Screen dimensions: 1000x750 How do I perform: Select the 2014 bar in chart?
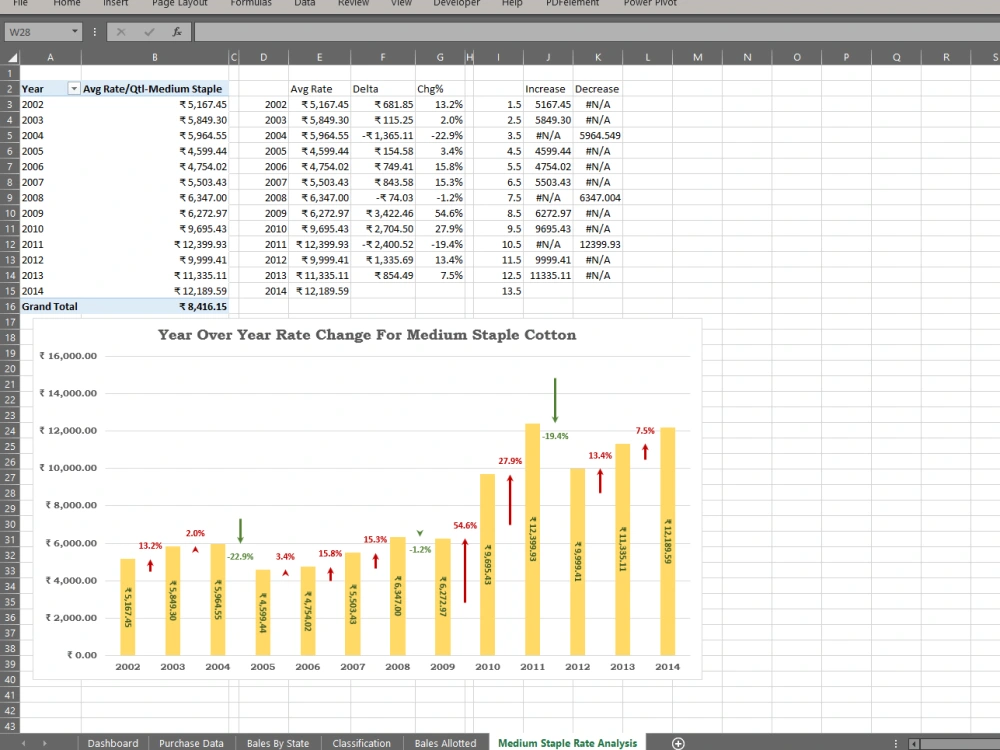point(667,541)
